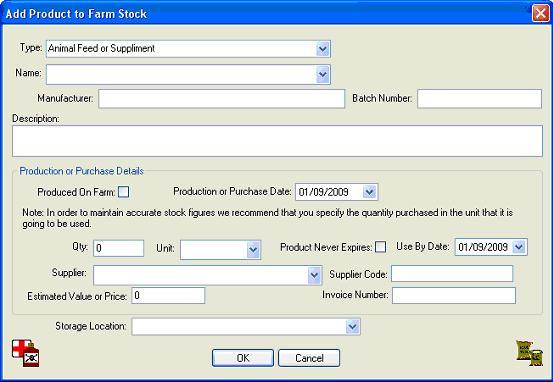Image resolution: width=553 pixels, height=382 pixels.
Task: Open the Storage Location dropdown
Action: pyautogui.click(x=352, y=327)
